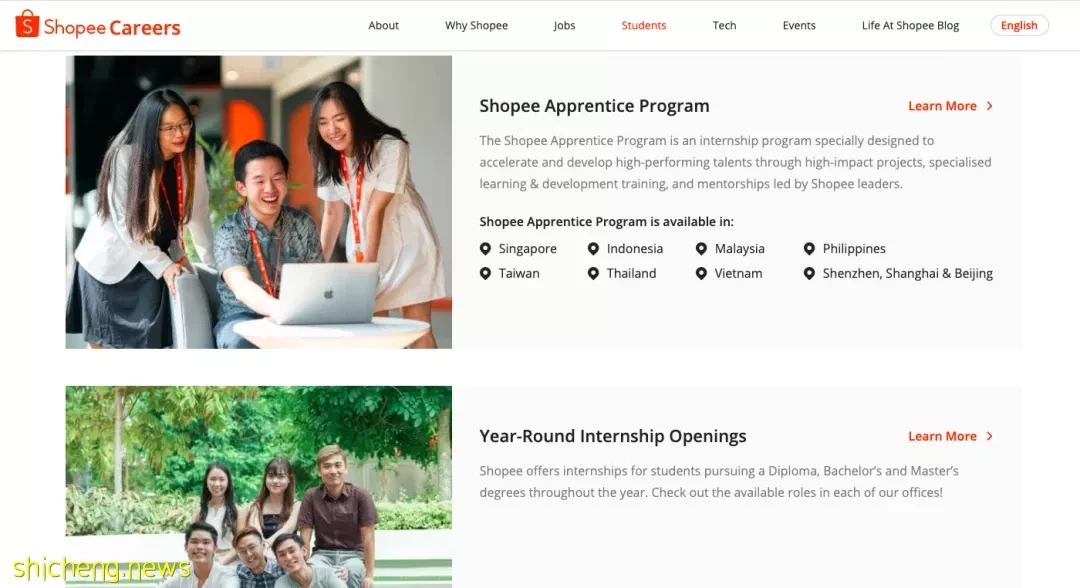Expand Year-Round Internship Learn More chevron
1080x588 pixels.
990,437
